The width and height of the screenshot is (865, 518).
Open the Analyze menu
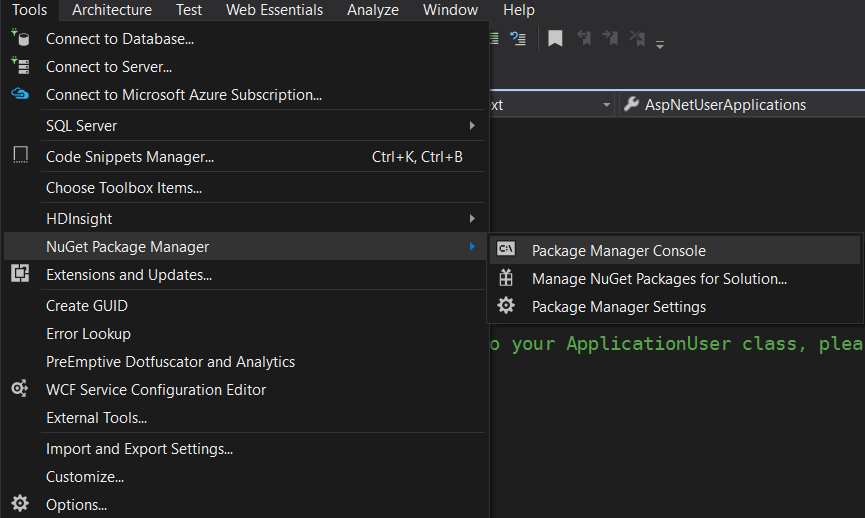[x=372, y=10]
